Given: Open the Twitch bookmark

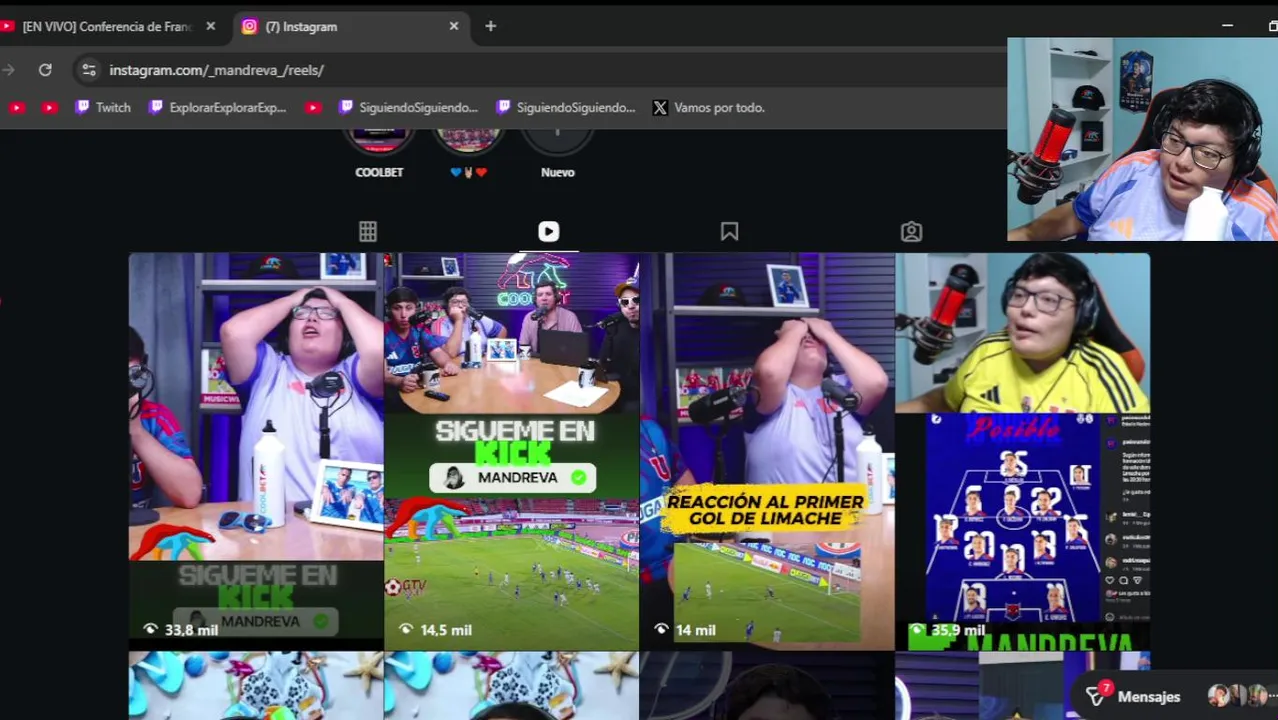Looking at the screenshot, I should point(103,107).
